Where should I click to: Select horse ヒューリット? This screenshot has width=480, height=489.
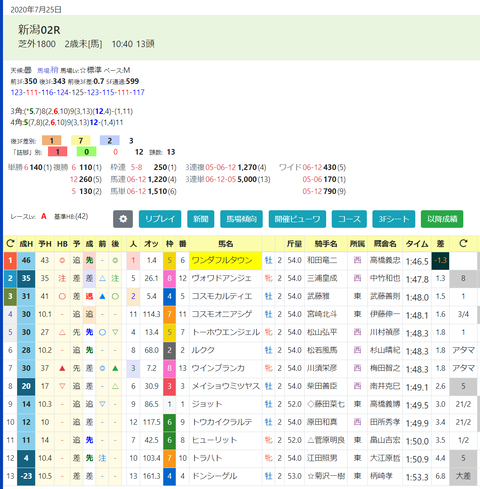[214, 440]
